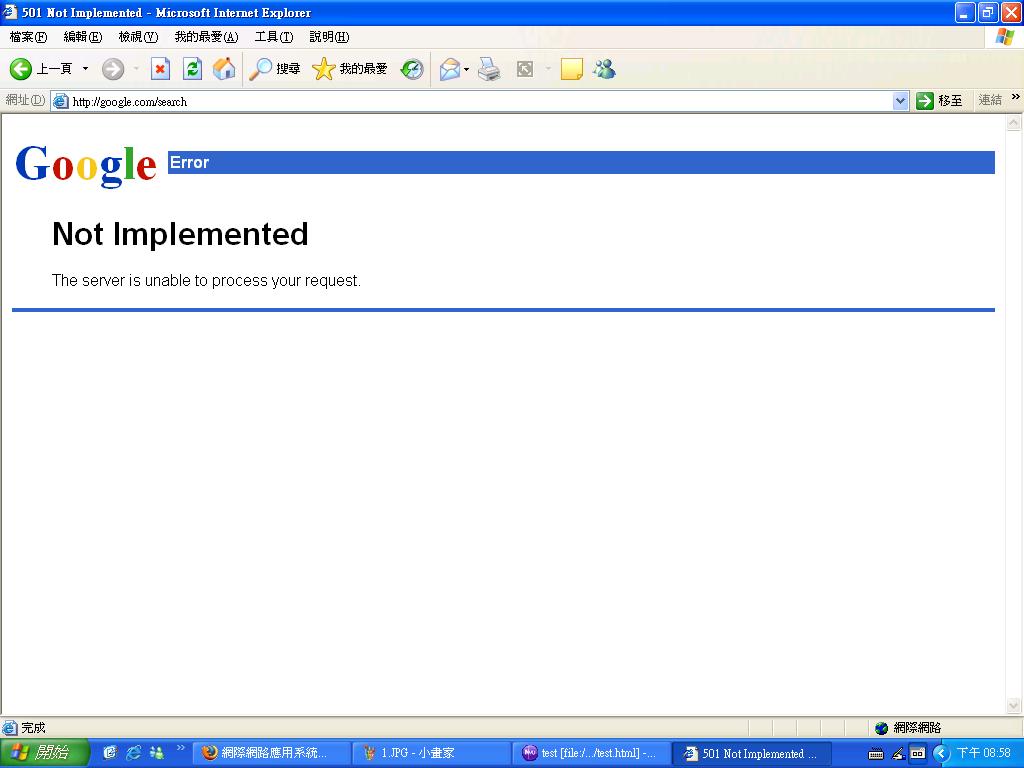Click the pen input tray icon
The image size is (1024, 768).
point(898,754)
